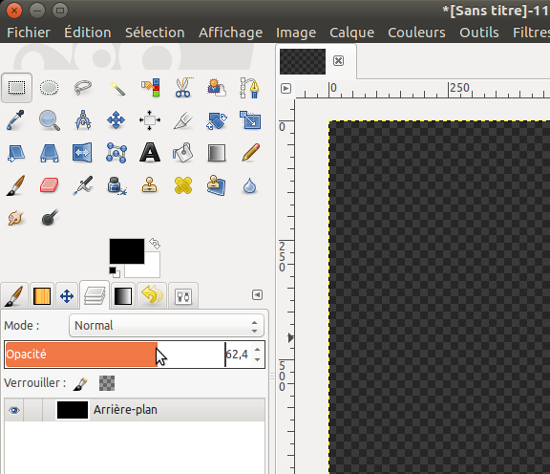Select the Zoom magnifier tool

coord(49,120)
